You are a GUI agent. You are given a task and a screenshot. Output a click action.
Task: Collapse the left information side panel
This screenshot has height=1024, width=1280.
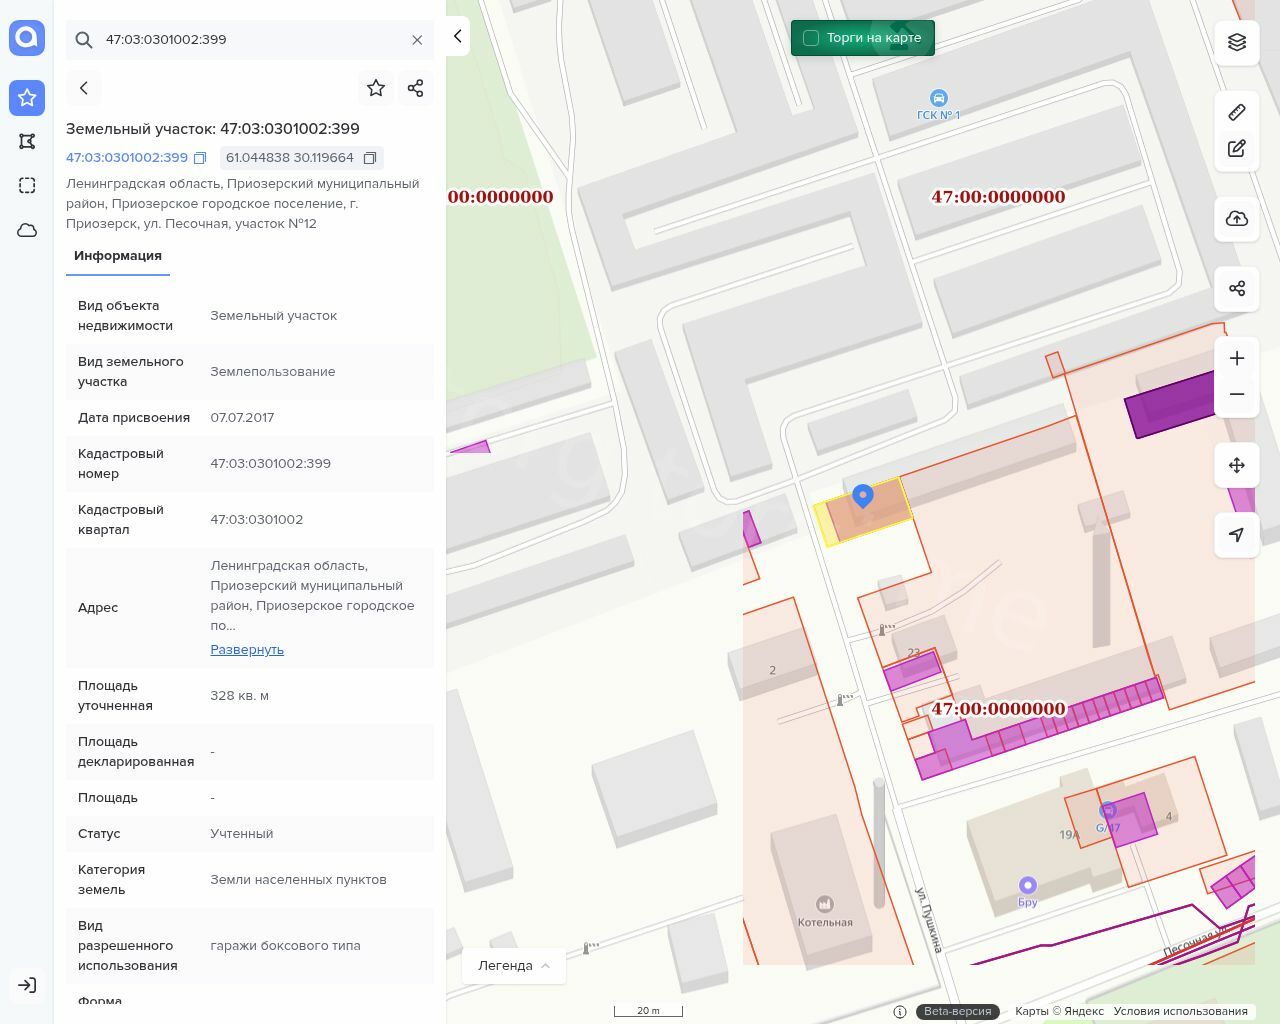pyautogui.click(x=457, y=36)
